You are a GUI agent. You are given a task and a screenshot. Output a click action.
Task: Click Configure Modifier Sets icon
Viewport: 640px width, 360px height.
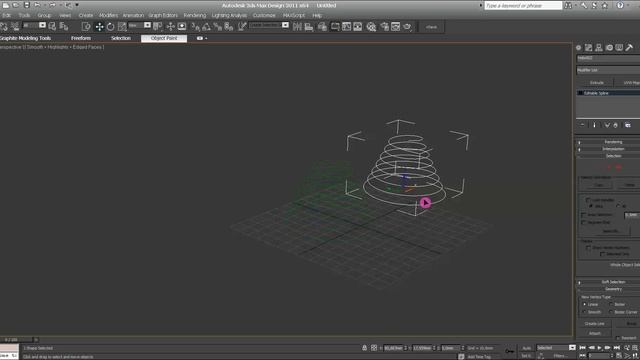pyautogui.click(x=628, y=125)
